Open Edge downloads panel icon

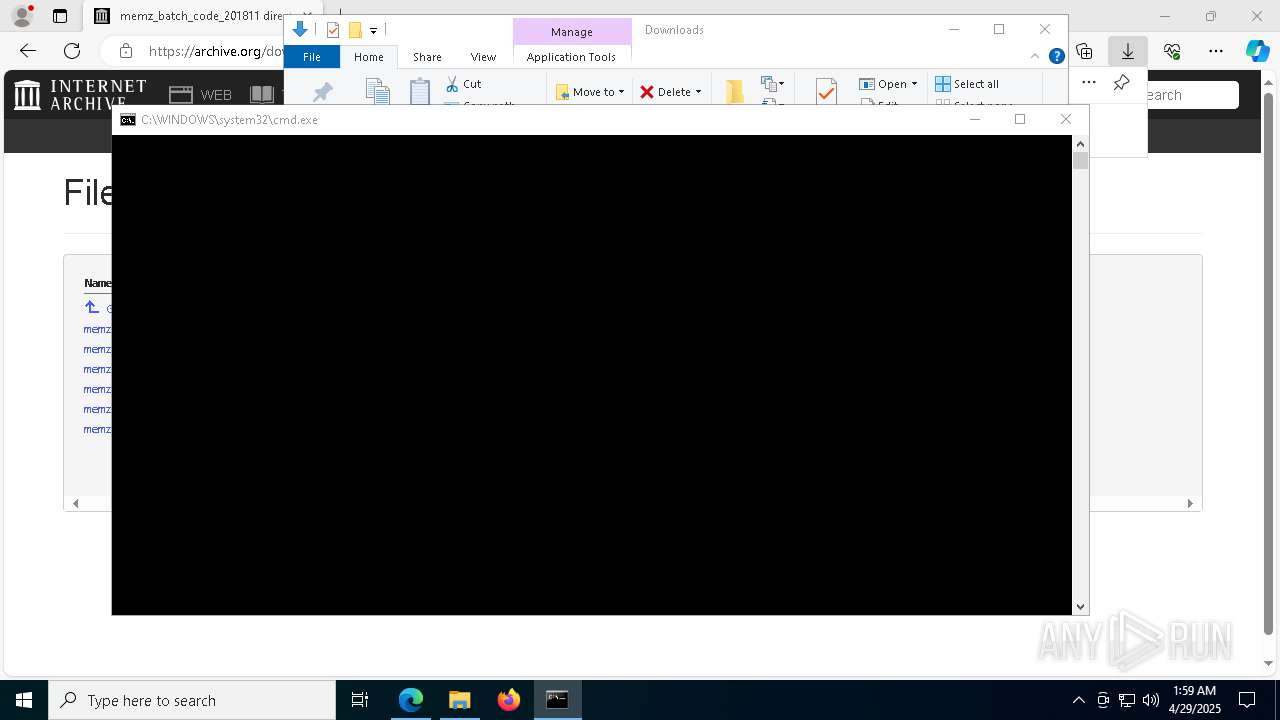click(1128, 51)
